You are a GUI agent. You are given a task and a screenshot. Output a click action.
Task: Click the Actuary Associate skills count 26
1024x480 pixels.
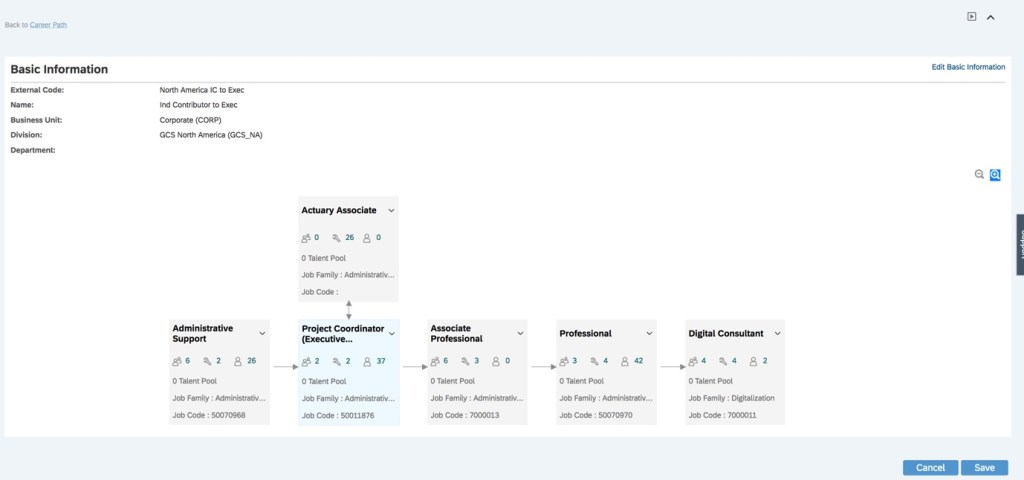pyautogui.click(x=349, y=238)
